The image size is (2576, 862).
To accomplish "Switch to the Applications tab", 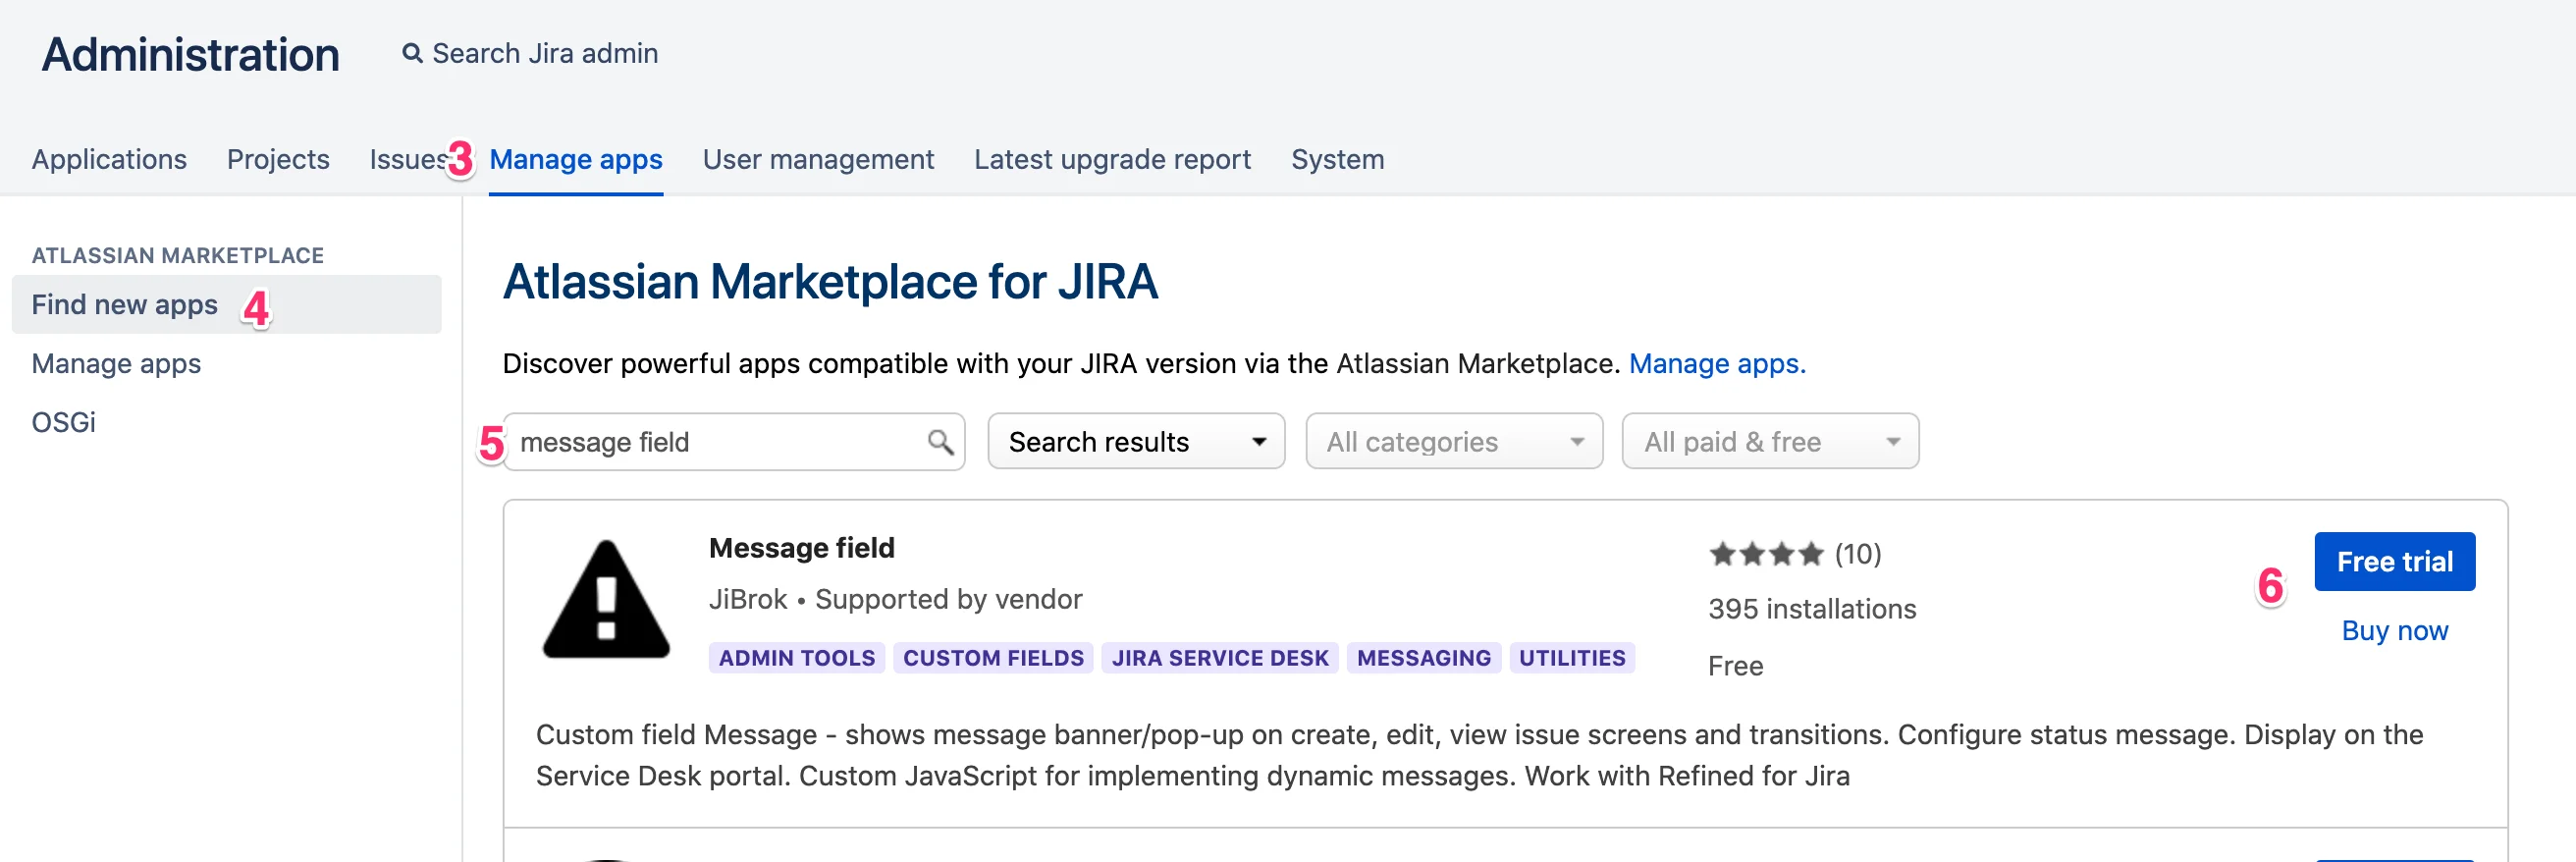I will [109, 159].
